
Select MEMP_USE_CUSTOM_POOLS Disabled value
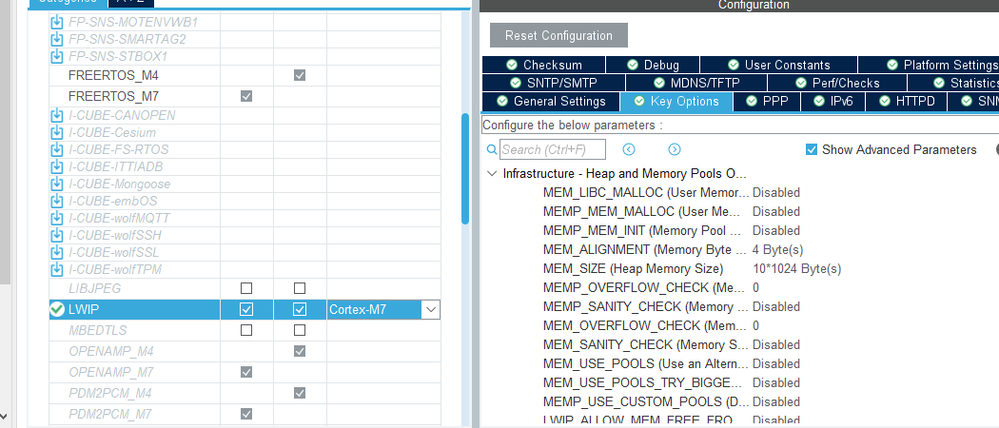tap(776, 402)
